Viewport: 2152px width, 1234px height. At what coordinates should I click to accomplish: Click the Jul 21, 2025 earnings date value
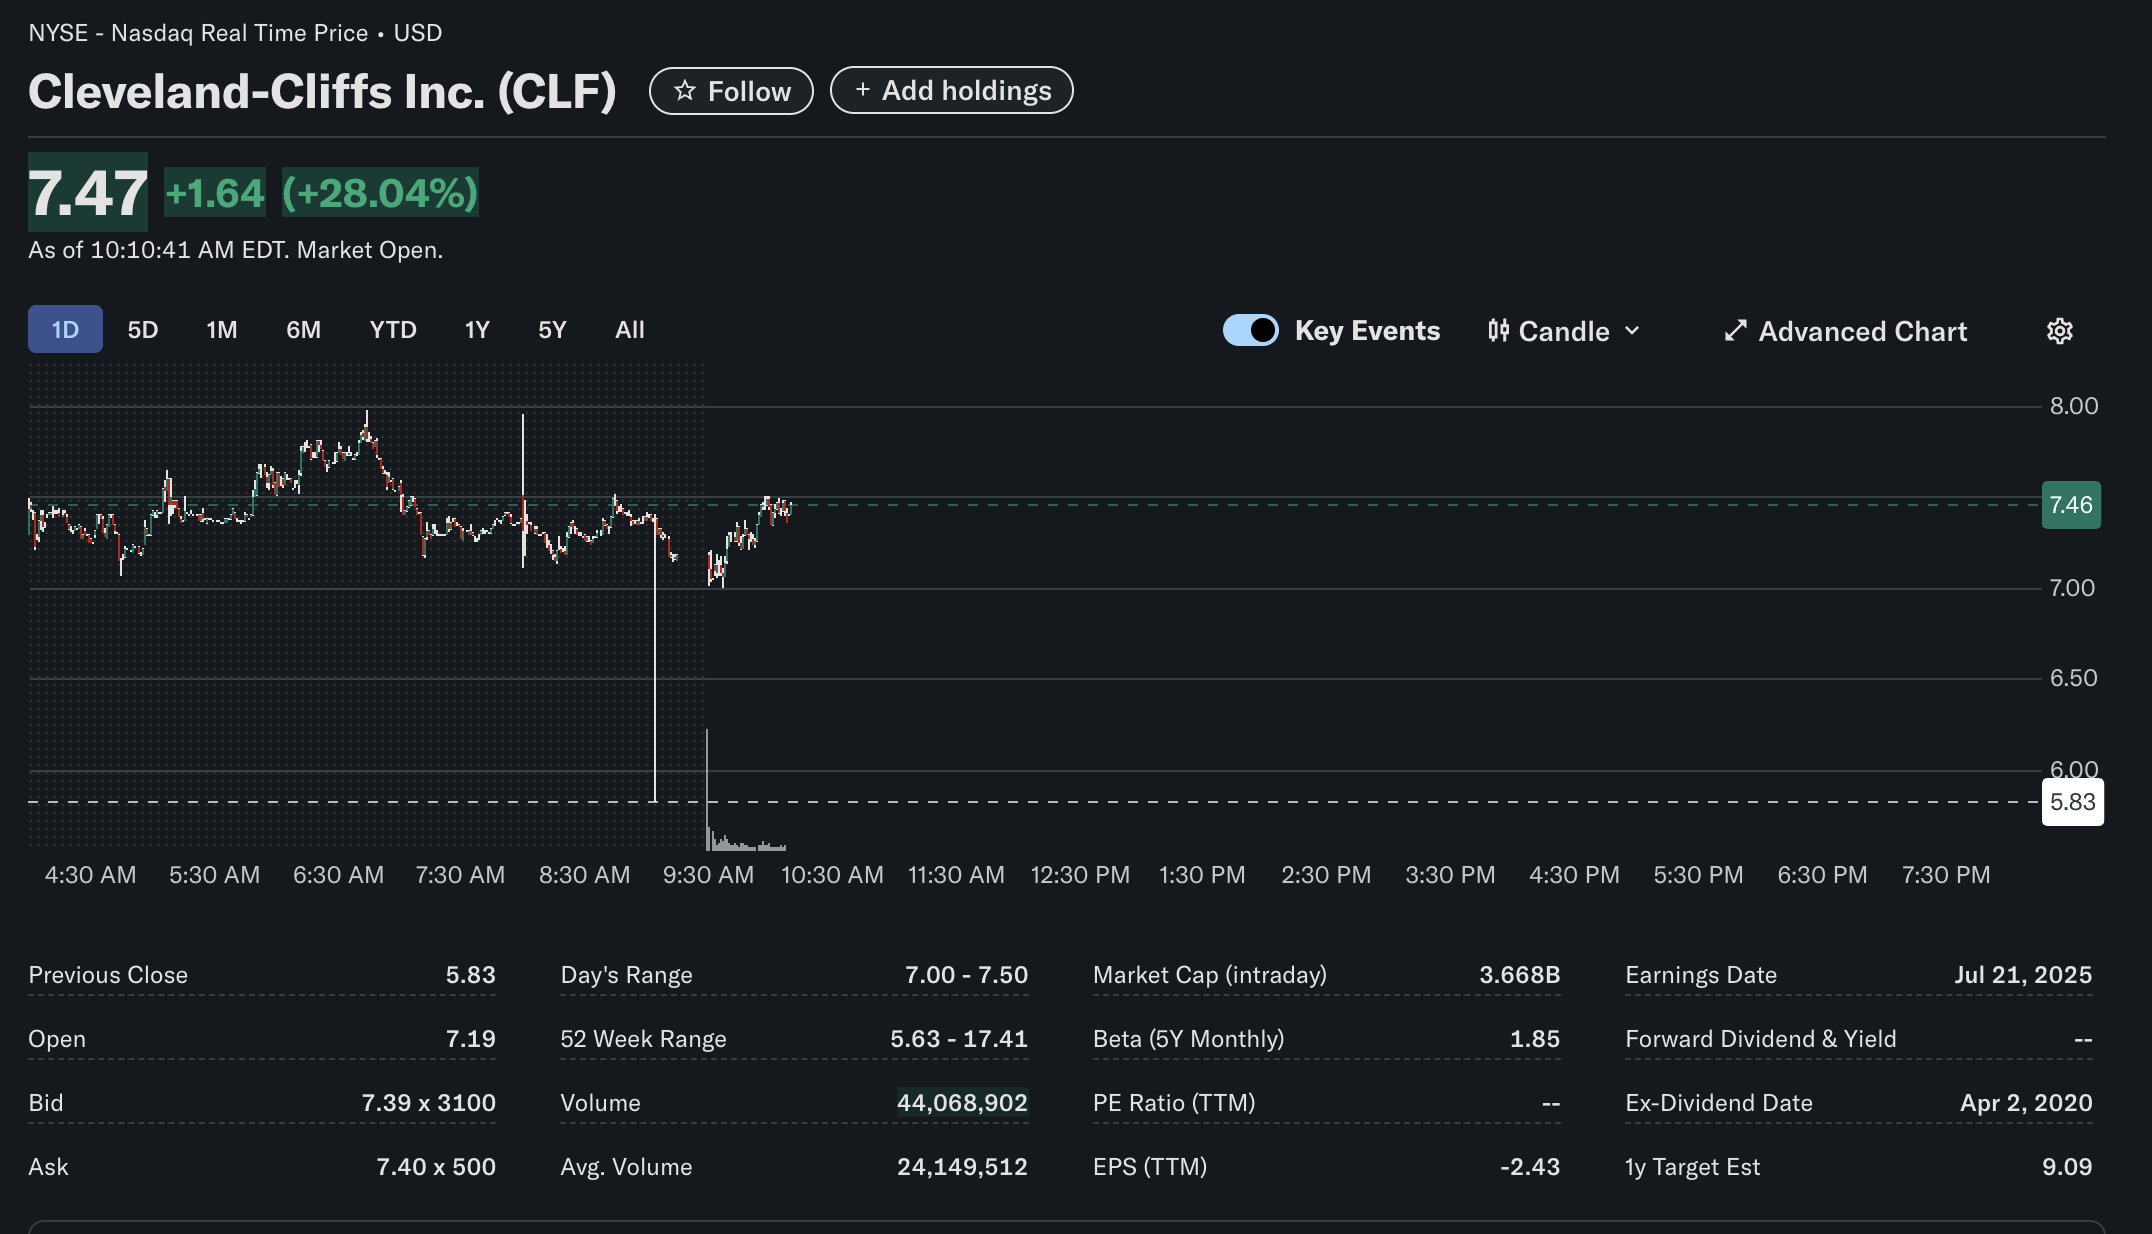pos(2023,975)
